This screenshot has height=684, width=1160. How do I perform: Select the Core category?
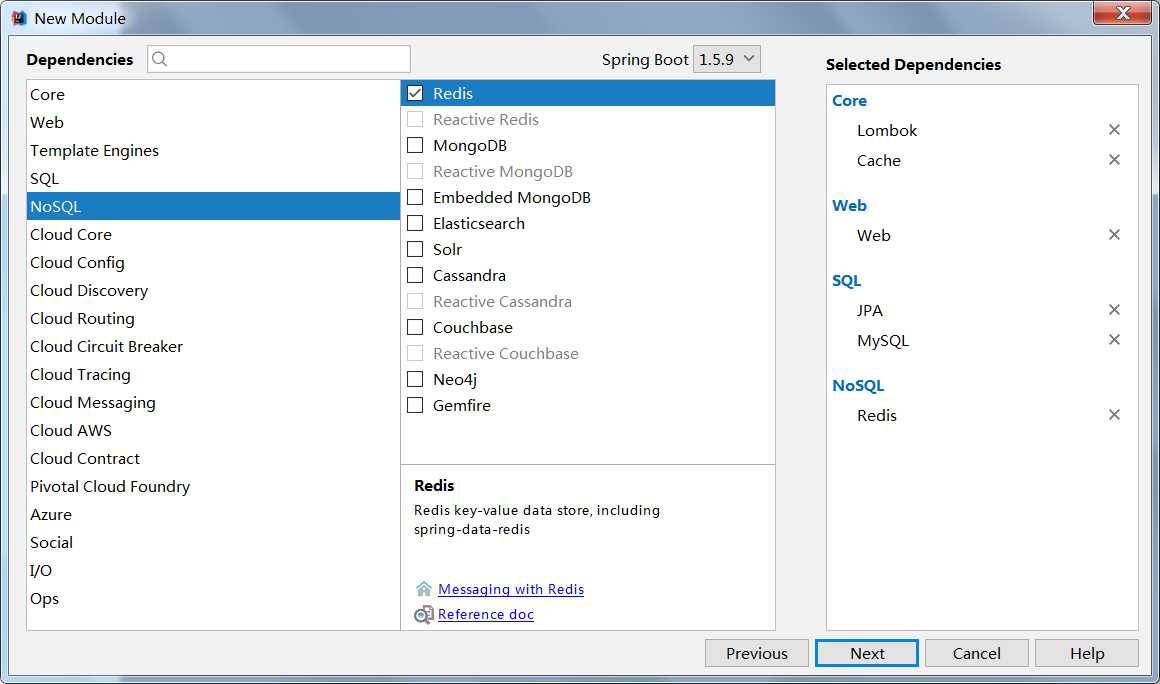pyautogui.click(x=213, y=95)
